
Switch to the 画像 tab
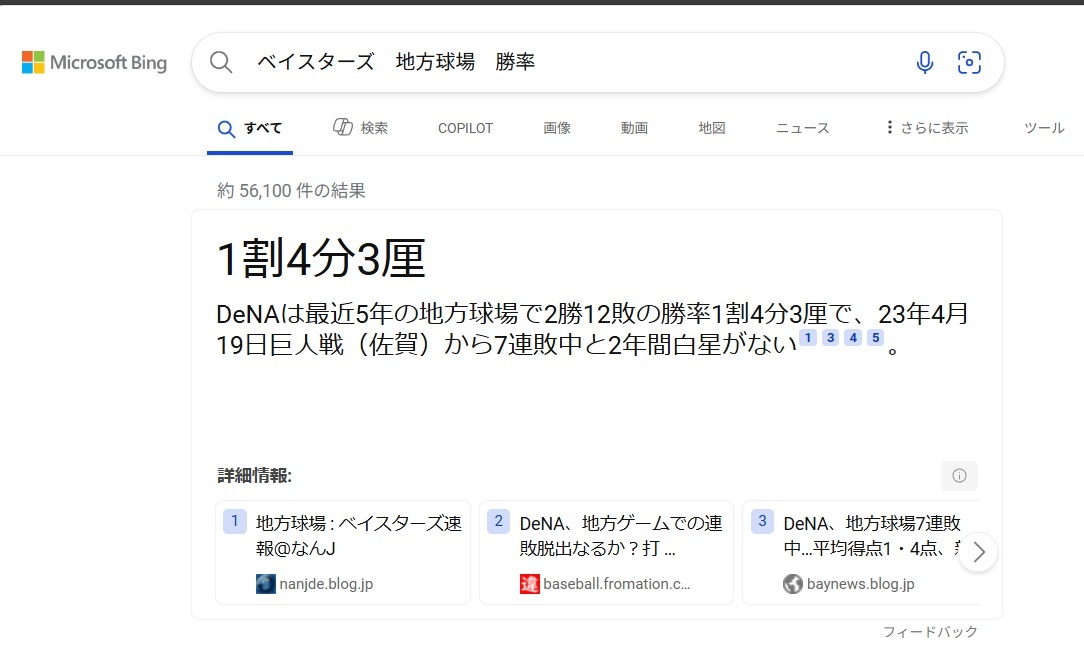(557, 128)
